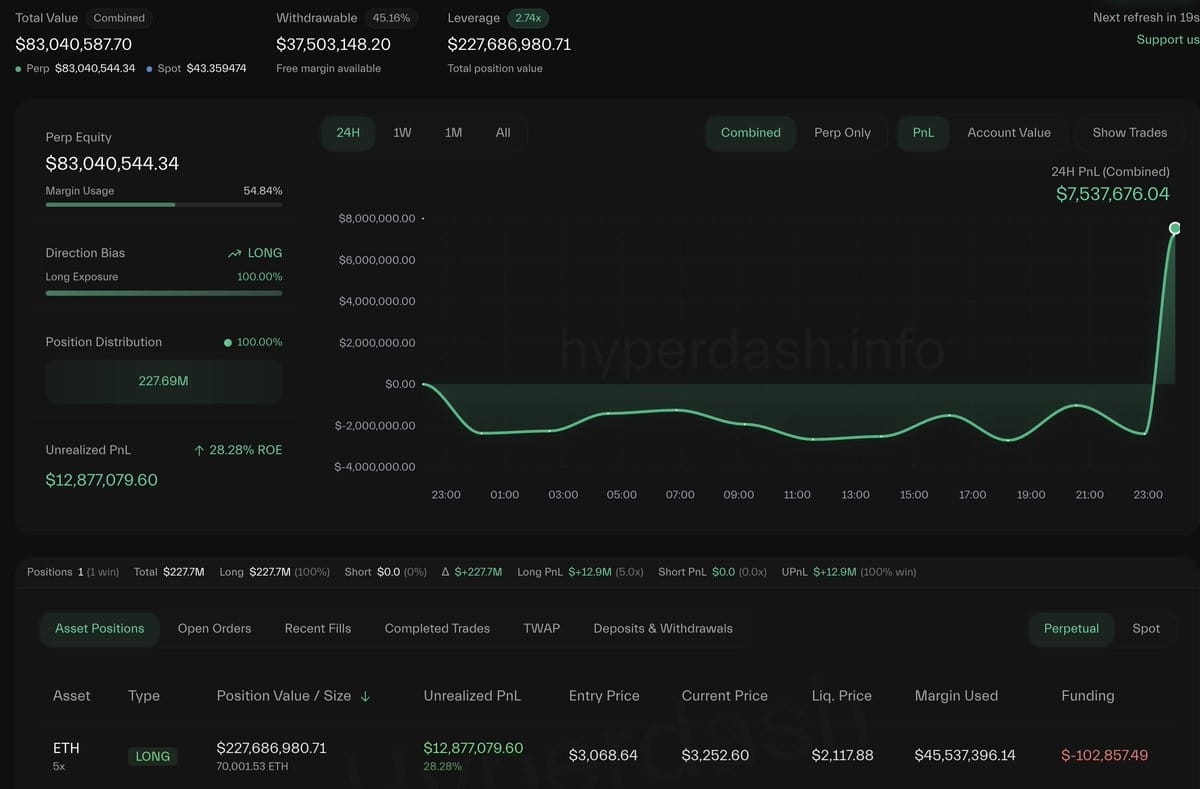This screenshot has width=1200, height=789.
Task: Switch chart to Account Value mode
Action: [1008, 133]
